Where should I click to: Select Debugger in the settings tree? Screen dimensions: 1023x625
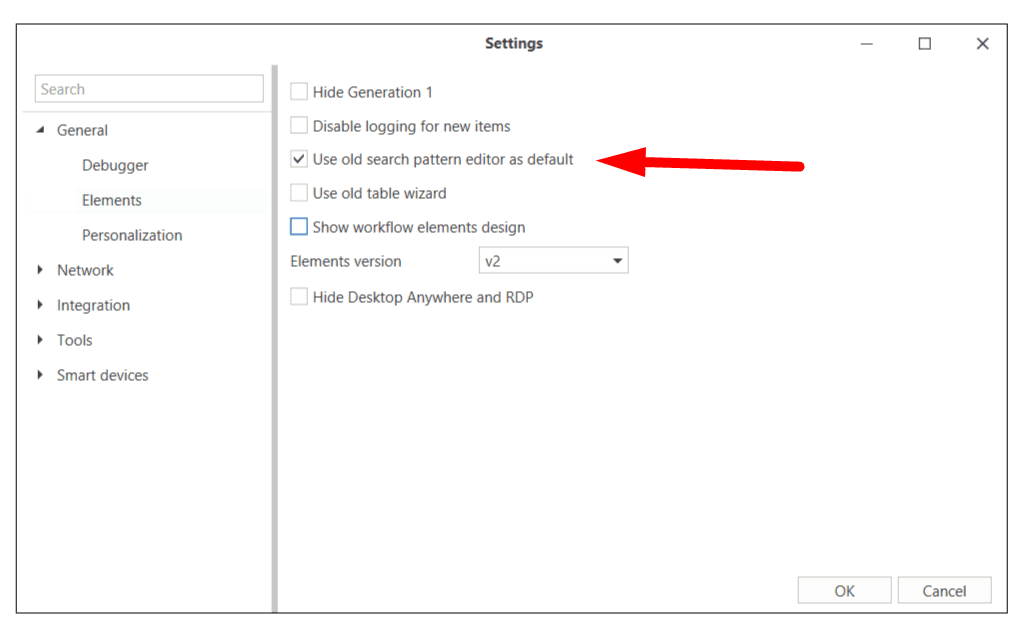pyautogui.click(x=115, y=165)
